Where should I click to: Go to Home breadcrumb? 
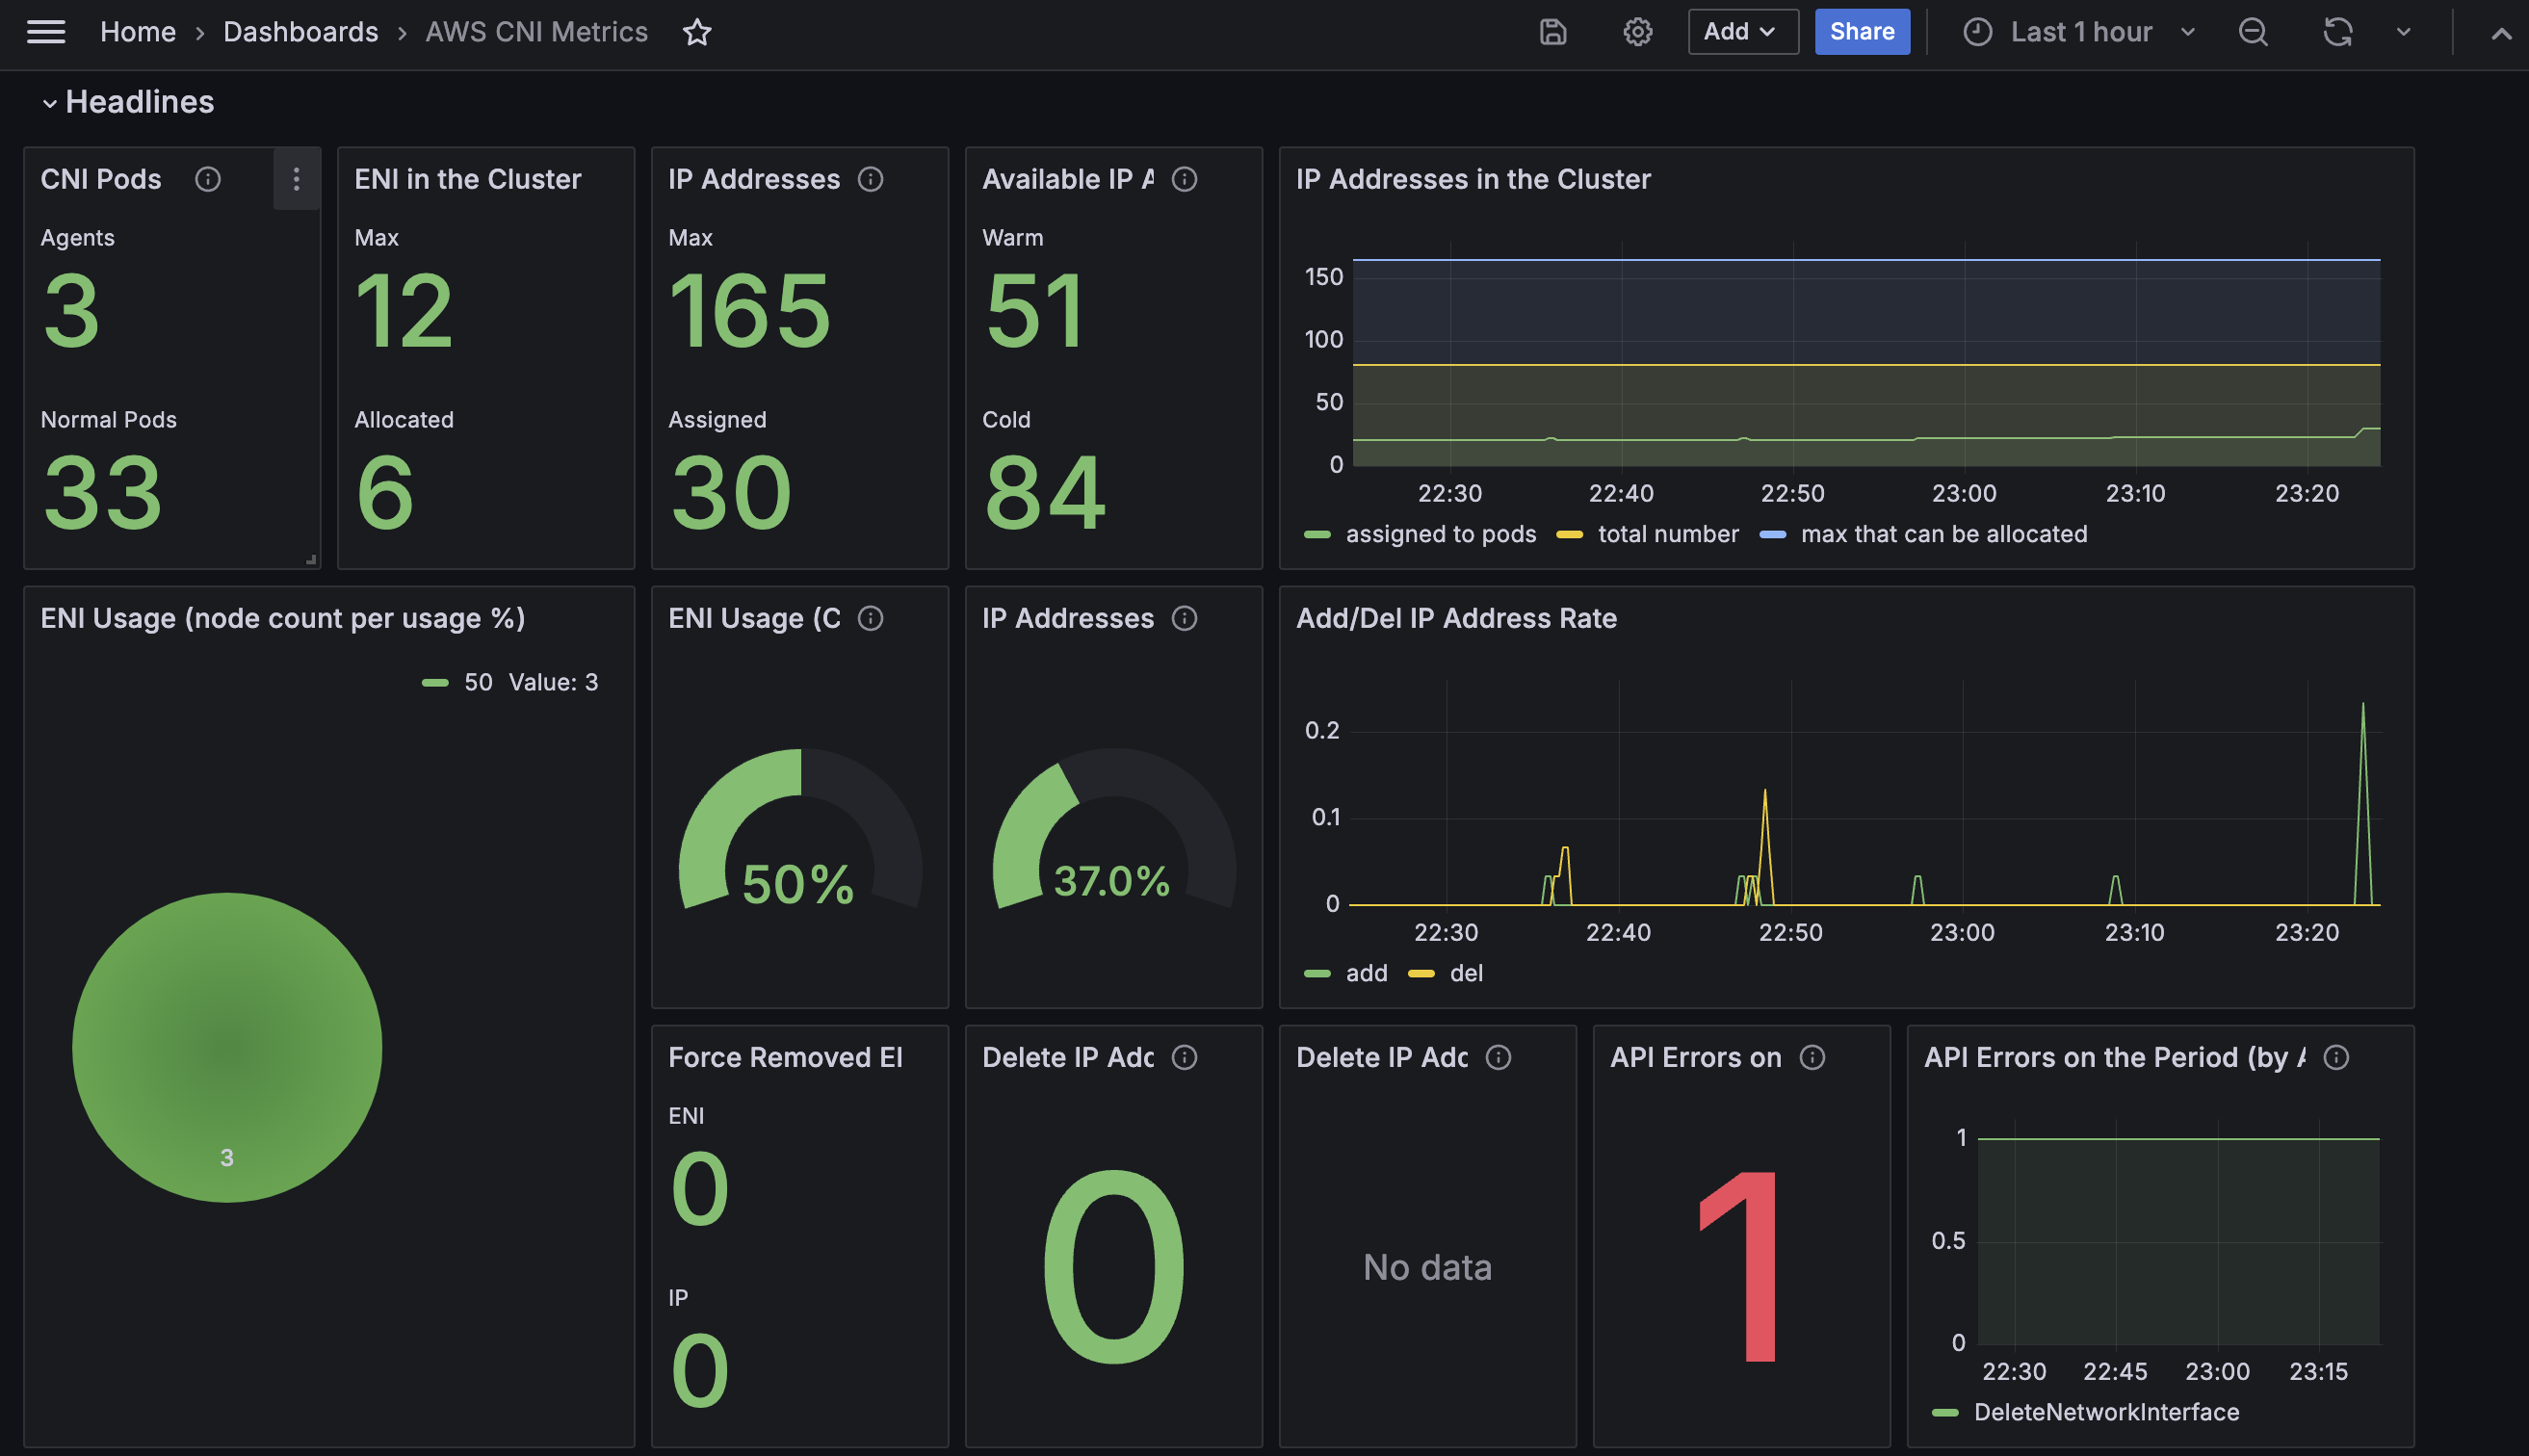pyautogui.click(x=138, y=32)
